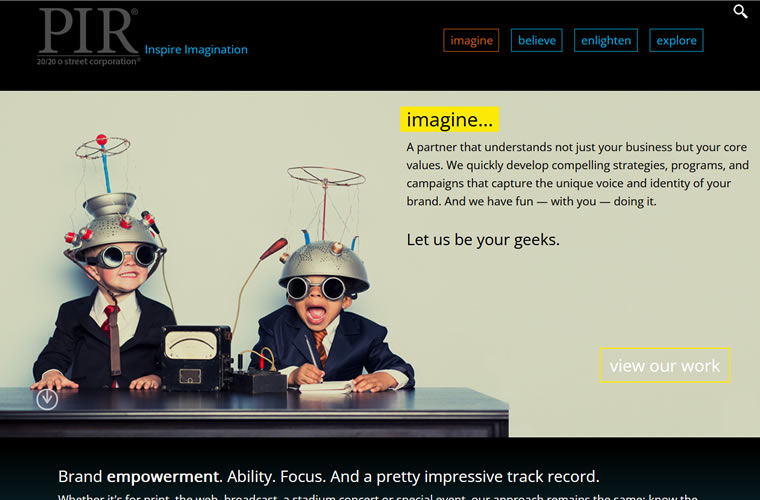Click the Let us be your geeks text
The height and width of the screenshot is (500, 760).
coord(483,239)
